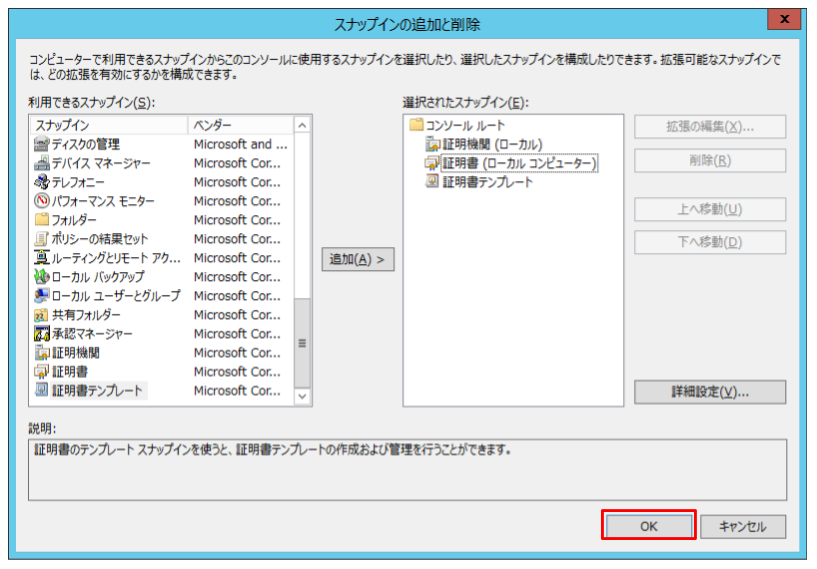Click the デバイス マネージャー snap-in icon
Screen dimensions: 817x569
click(x=42, y=163)
